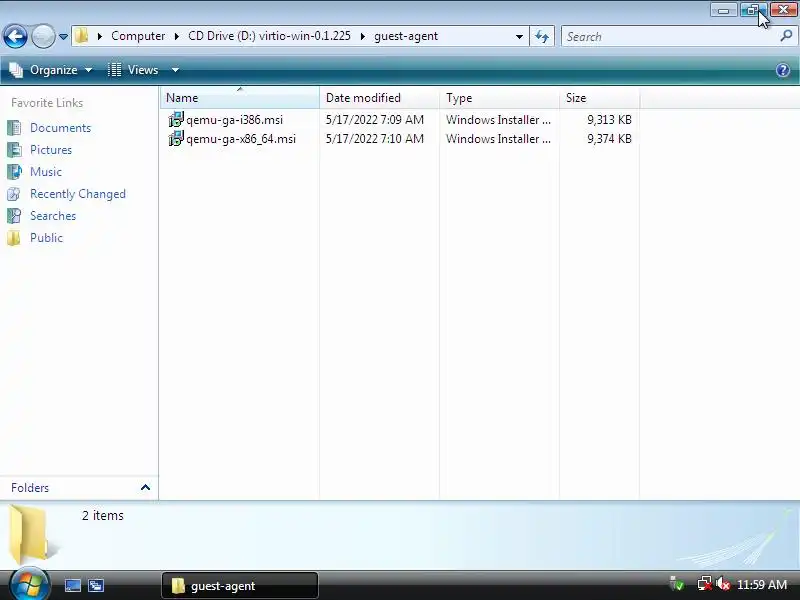Click the Views button
Image resolution: width=800 pixels, height=600 pixels.
pyautogui.click(x=134, y=70)
